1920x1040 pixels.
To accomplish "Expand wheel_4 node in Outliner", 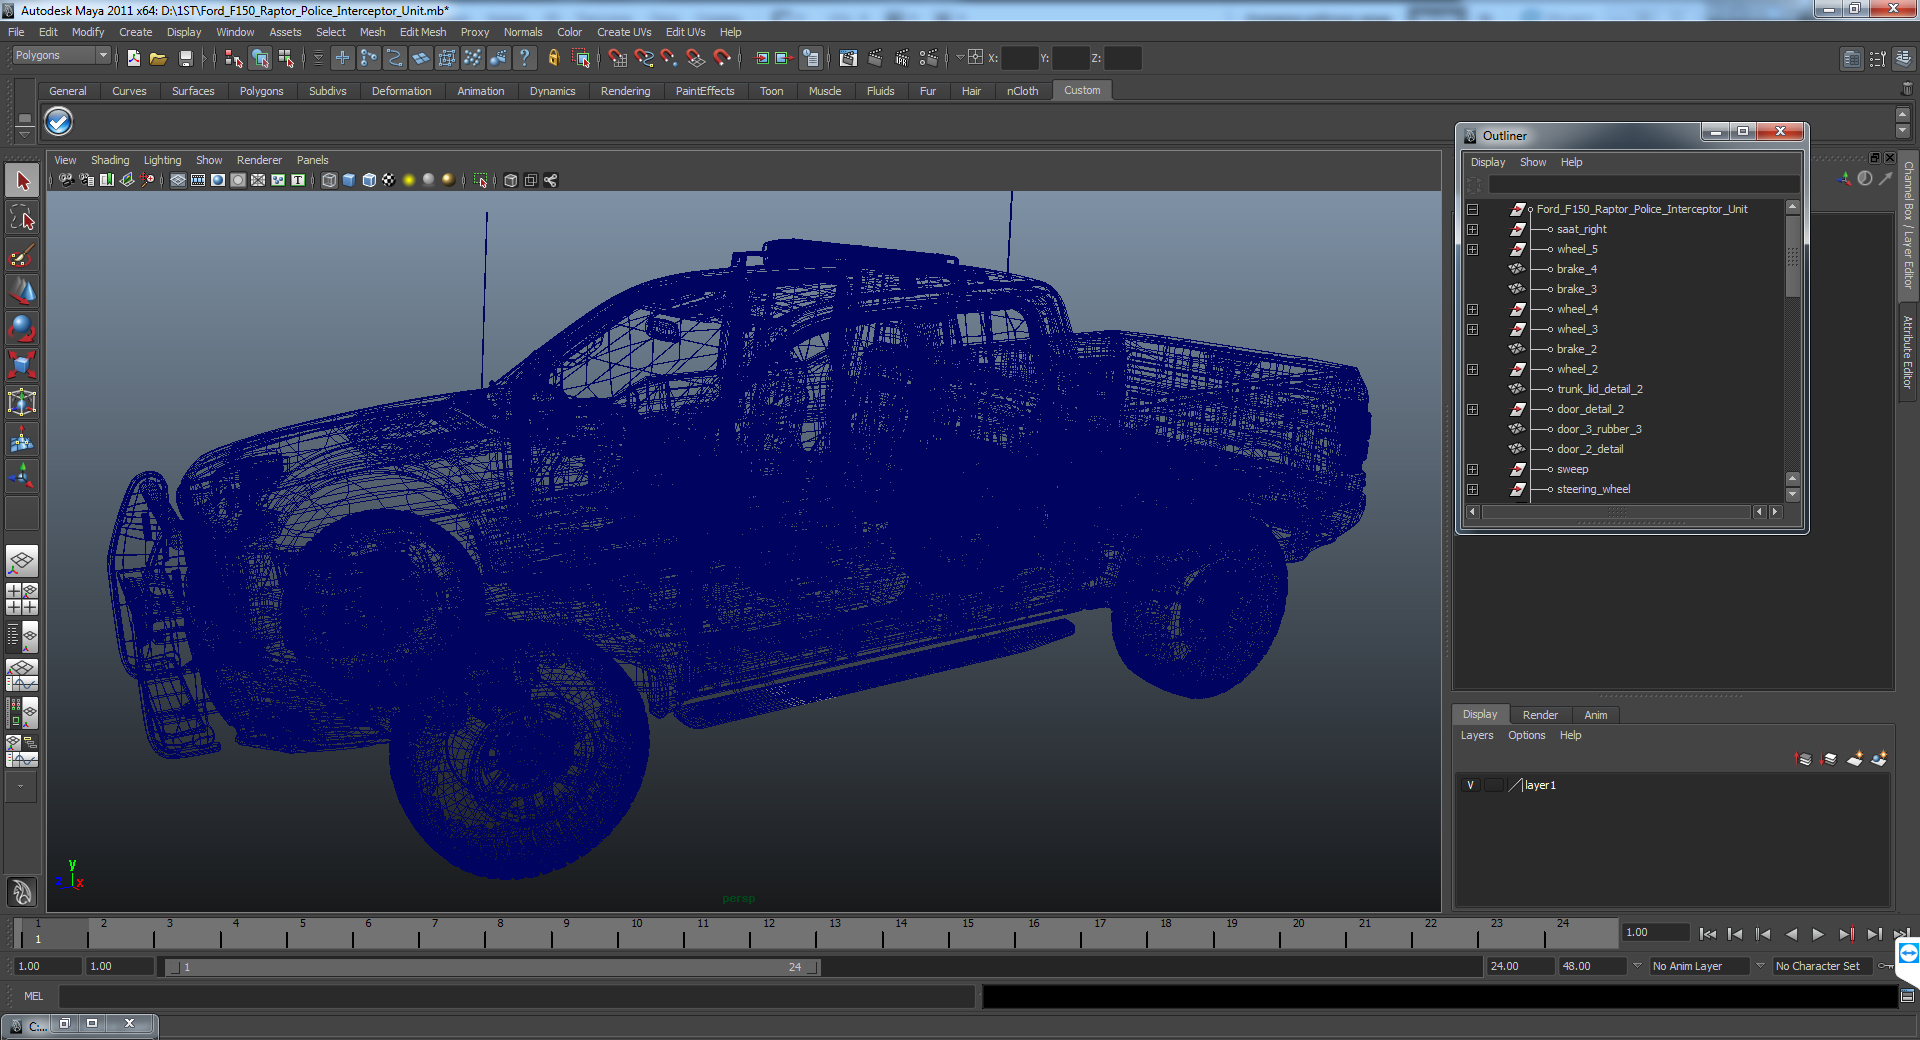I will coord(1473,309).
